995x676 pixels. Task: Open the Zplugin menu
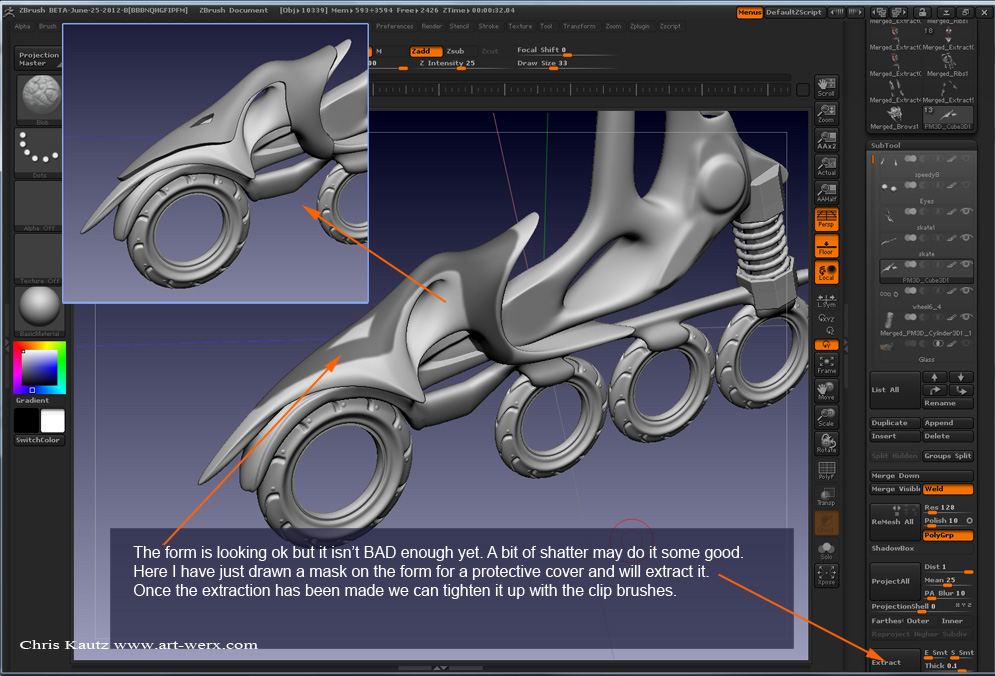(639, 27)
